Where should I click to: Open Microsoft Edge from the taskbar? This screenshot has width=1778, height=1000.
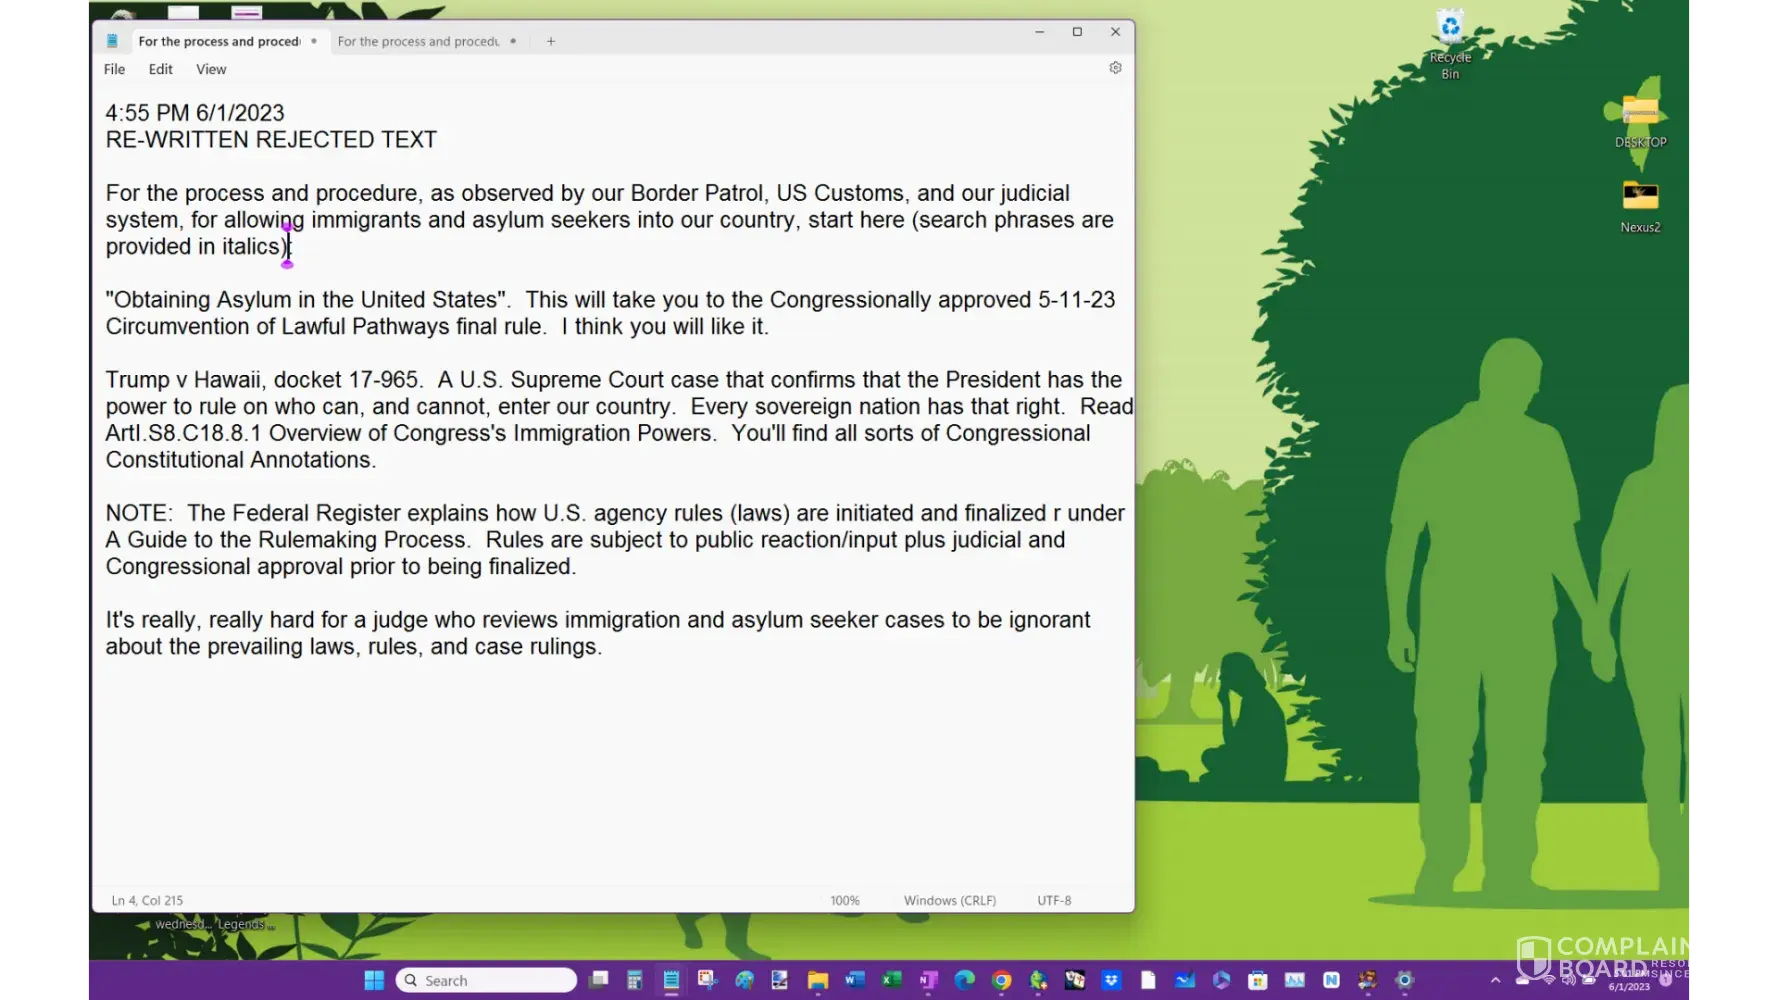coord(965,980)
